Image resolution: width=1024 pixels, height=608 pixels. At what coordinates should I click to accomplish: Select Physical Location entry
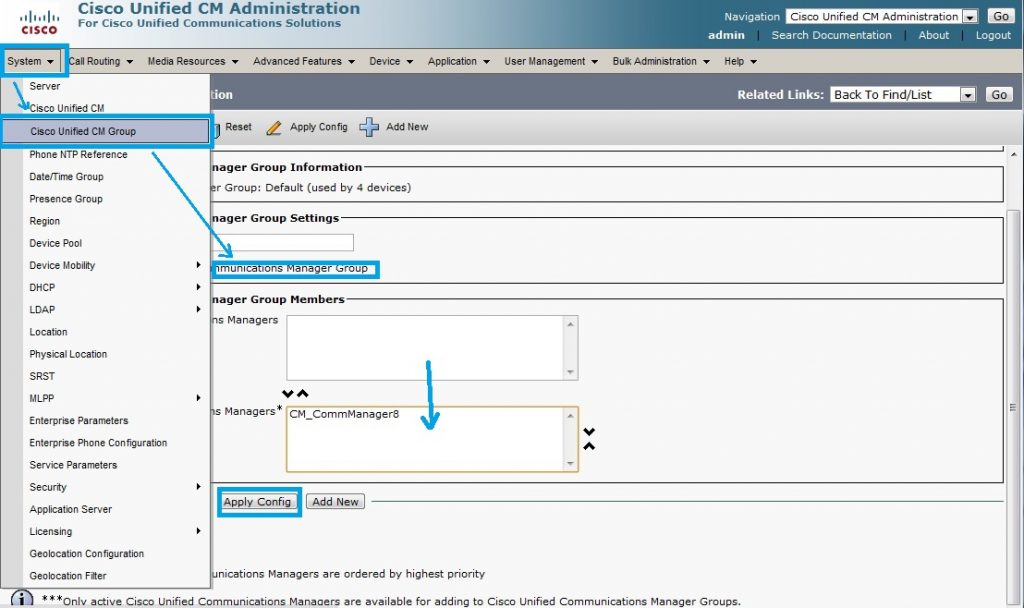[x=68, y=355]
